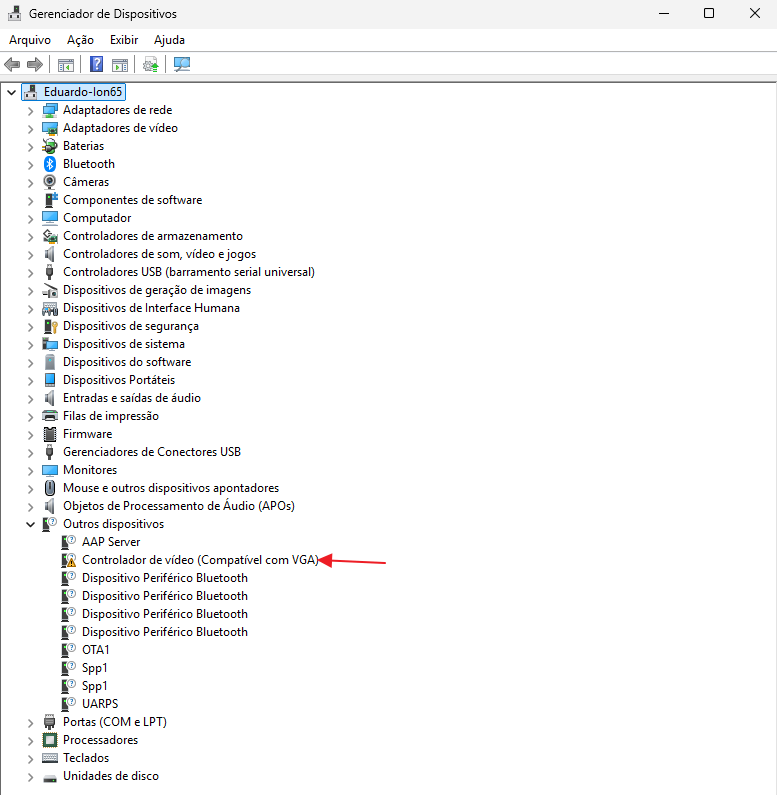Click the Forward arrow toolbar icon
Image resolution: width=777 pixels, height=795 pixels.
(x=34, y=64)
